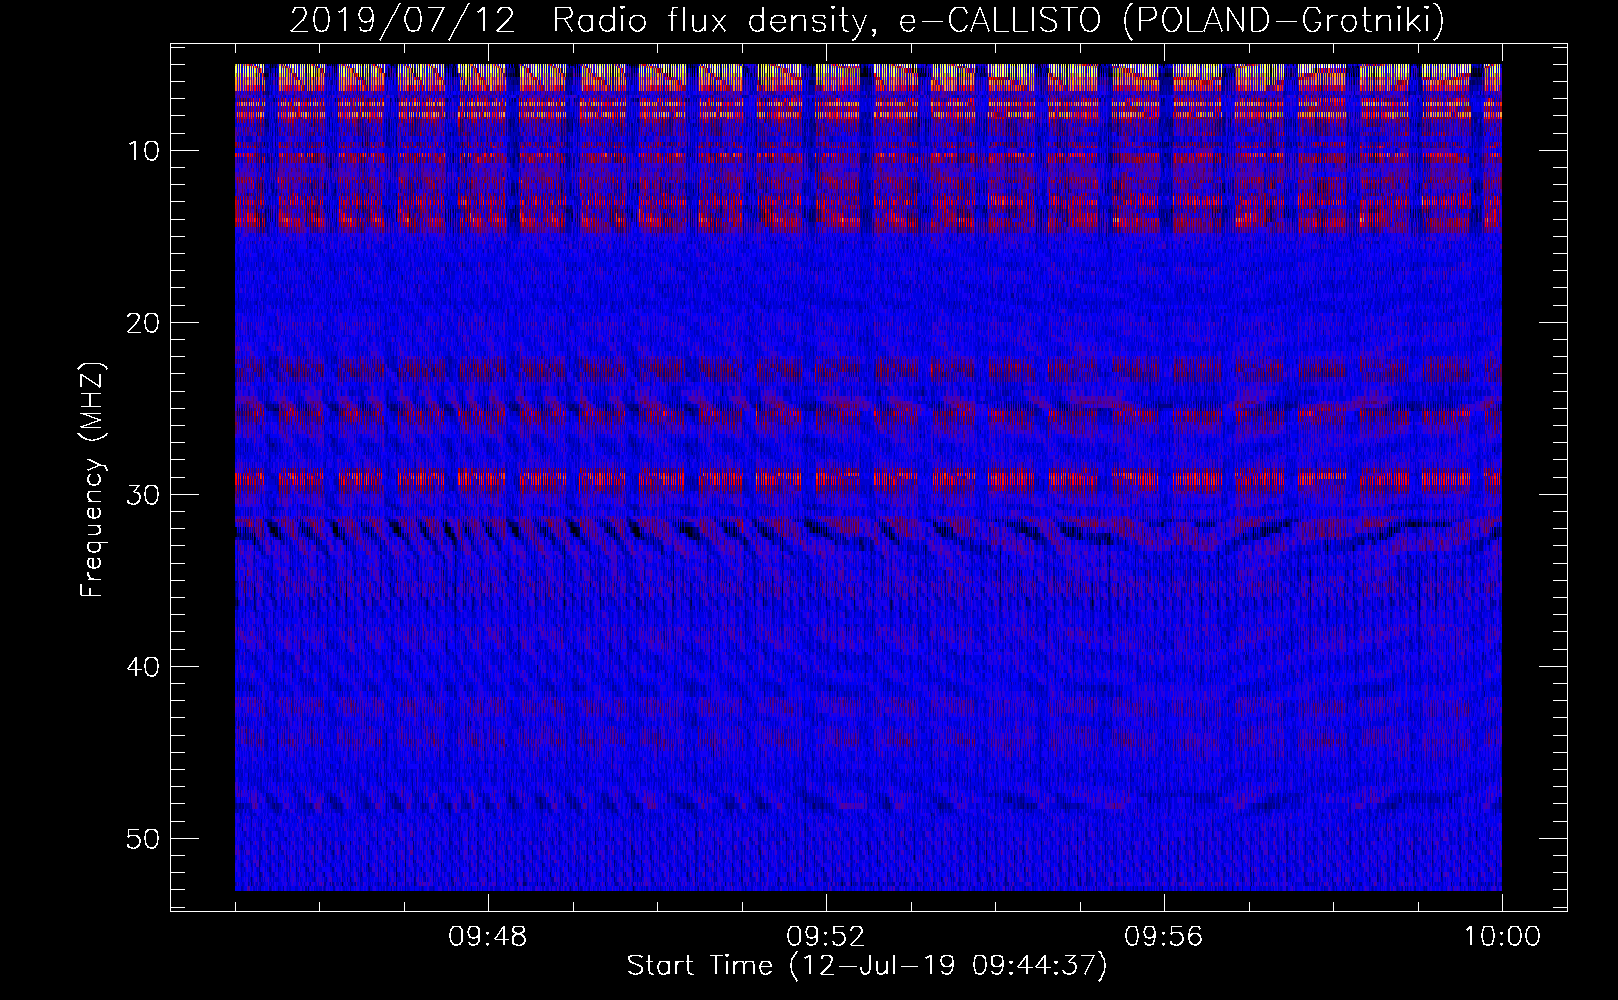Viewport: 1618px width, 1000px height.
Task: Click the left-axis frequency label 20
Action: 144,323
